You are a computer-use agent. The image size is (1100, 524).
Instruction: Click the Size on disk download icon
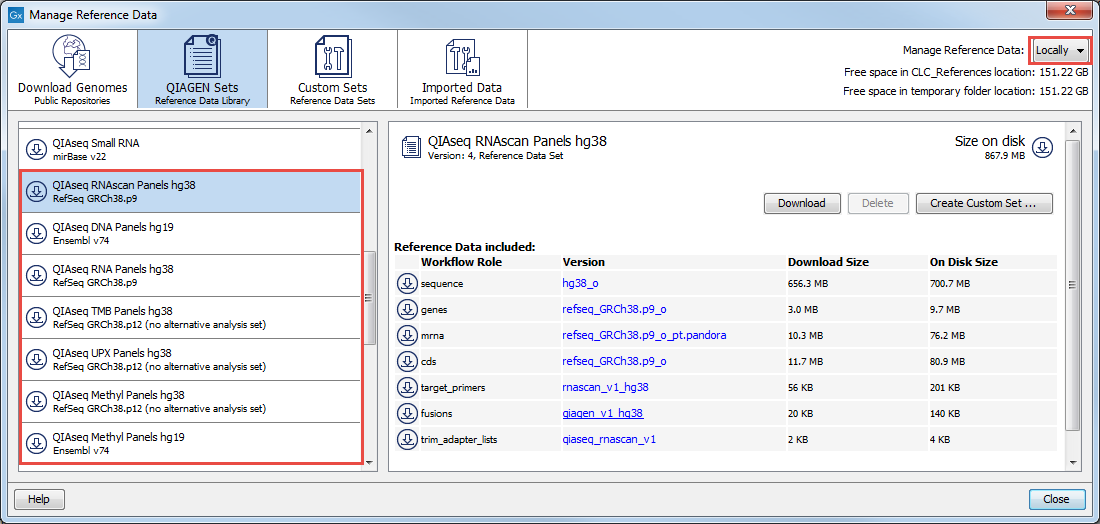(1043, 147)
